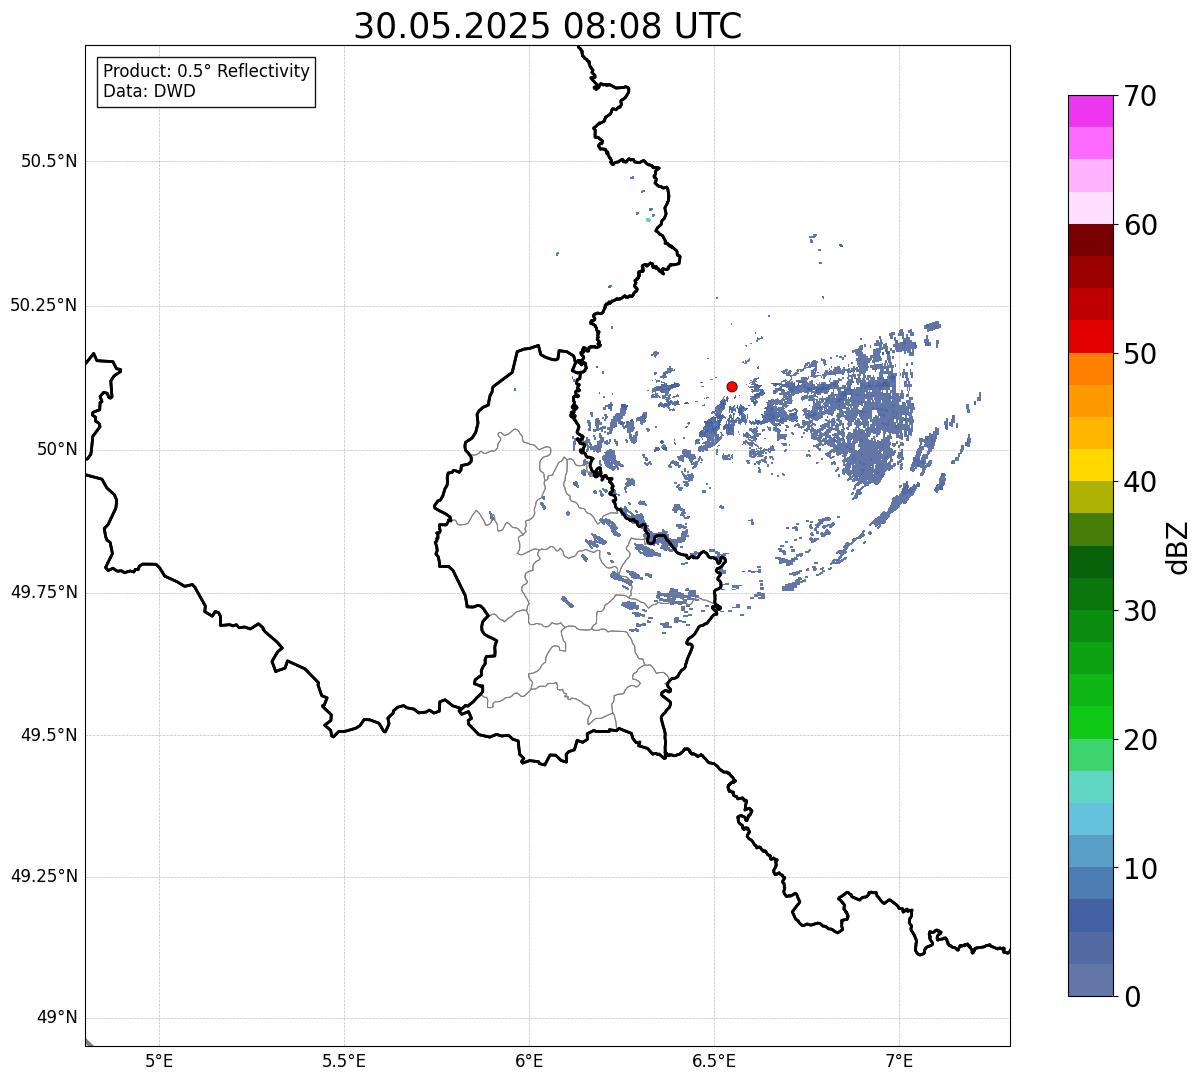The height and width of the screenshot is (1081, 1202).
Task: Click the 50°N latitude label
Action: pos(57,450)
